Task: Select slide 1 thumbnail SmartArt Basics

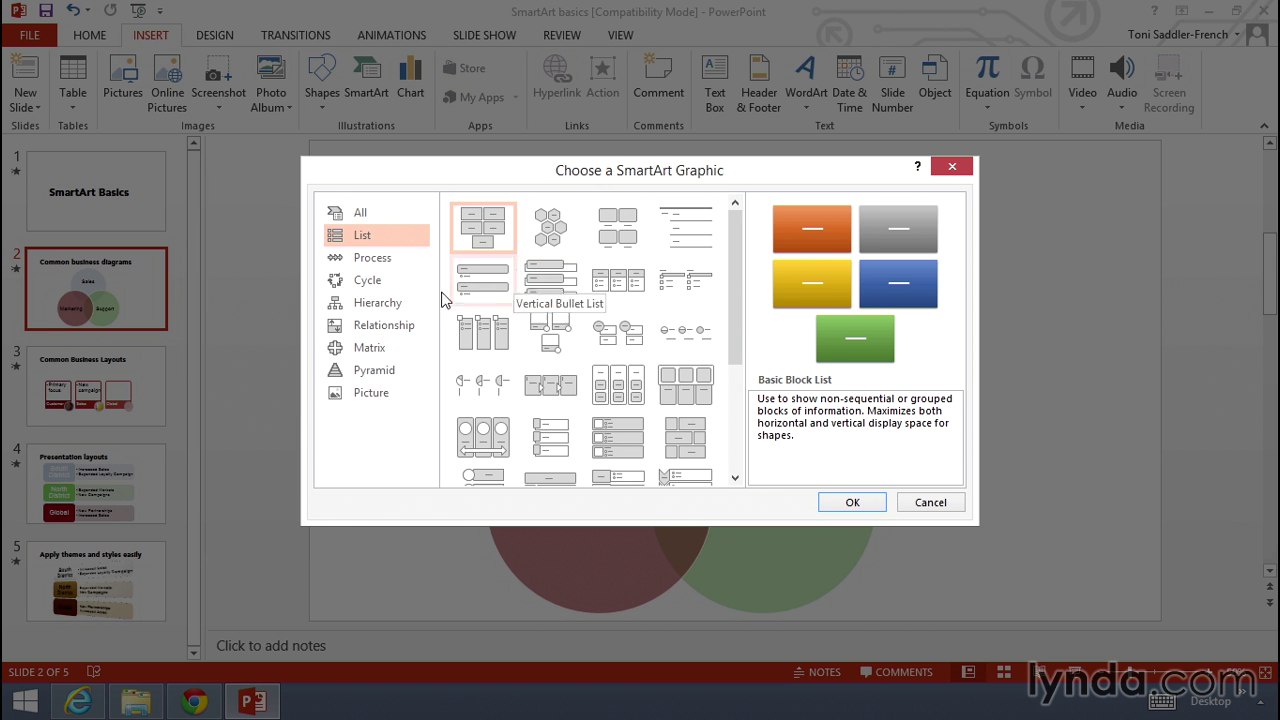Action: click(x=96, y=193)
